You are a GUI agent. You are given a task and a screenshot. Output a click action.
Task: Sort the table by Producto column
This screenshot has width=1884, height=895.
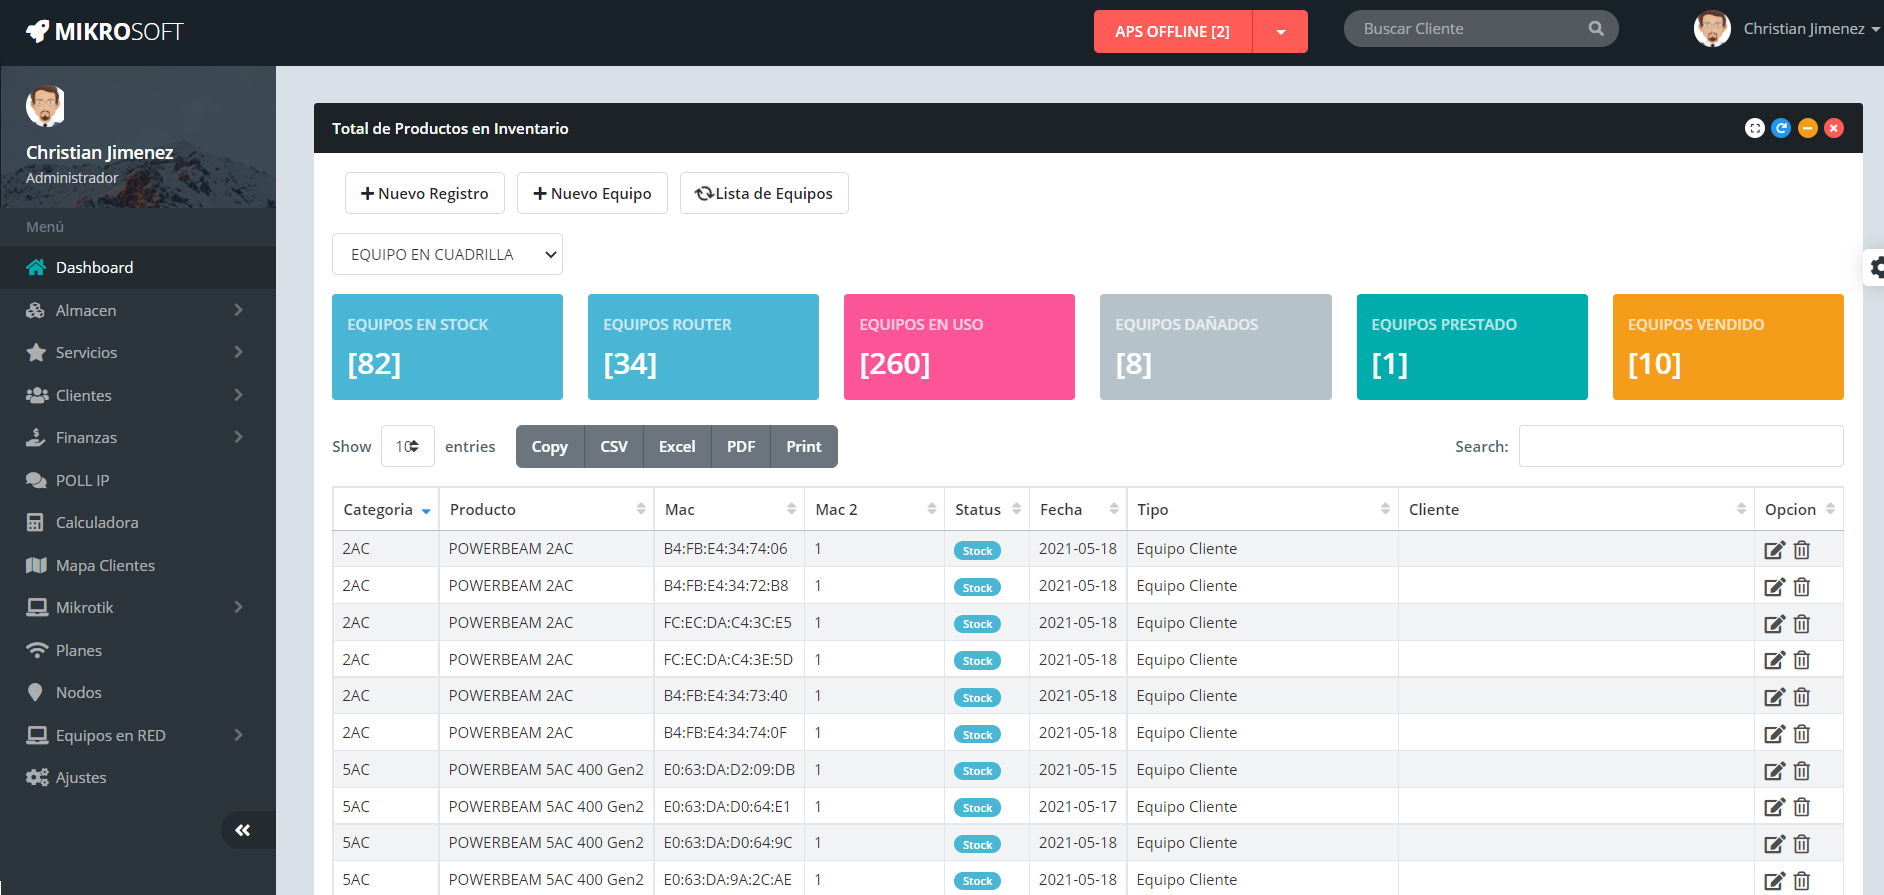click(x=546, y=509)
